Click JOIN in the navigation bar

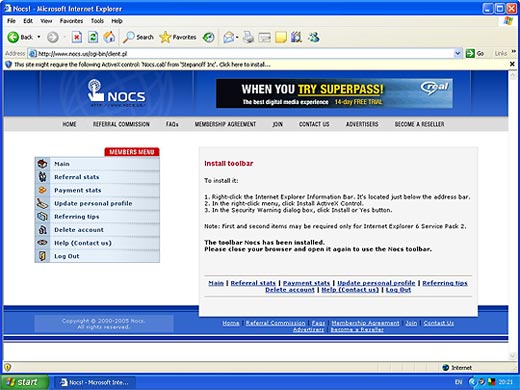(x=277, y=124)
